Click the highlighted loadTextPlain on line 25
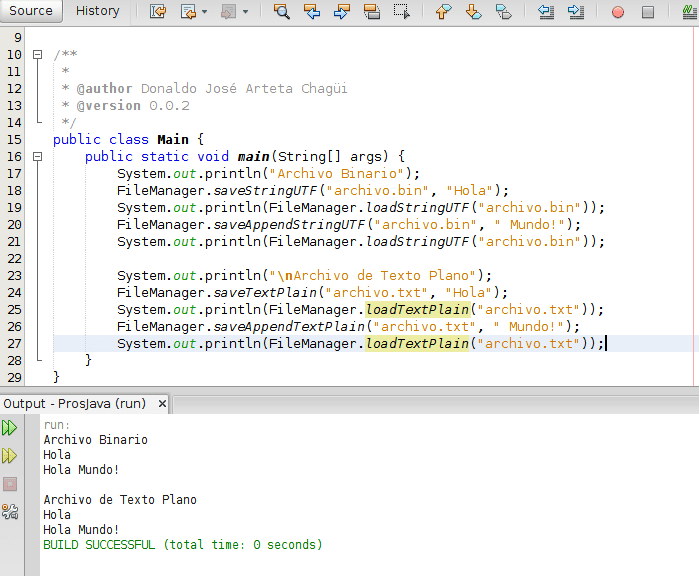699x576 pixels. click(417, 309)
